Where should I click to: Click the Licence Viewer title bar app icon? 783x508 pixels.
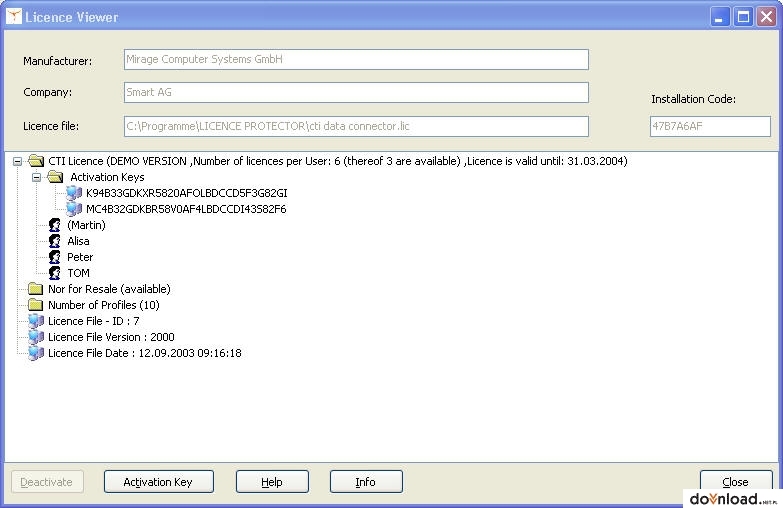tap(13, 16)
